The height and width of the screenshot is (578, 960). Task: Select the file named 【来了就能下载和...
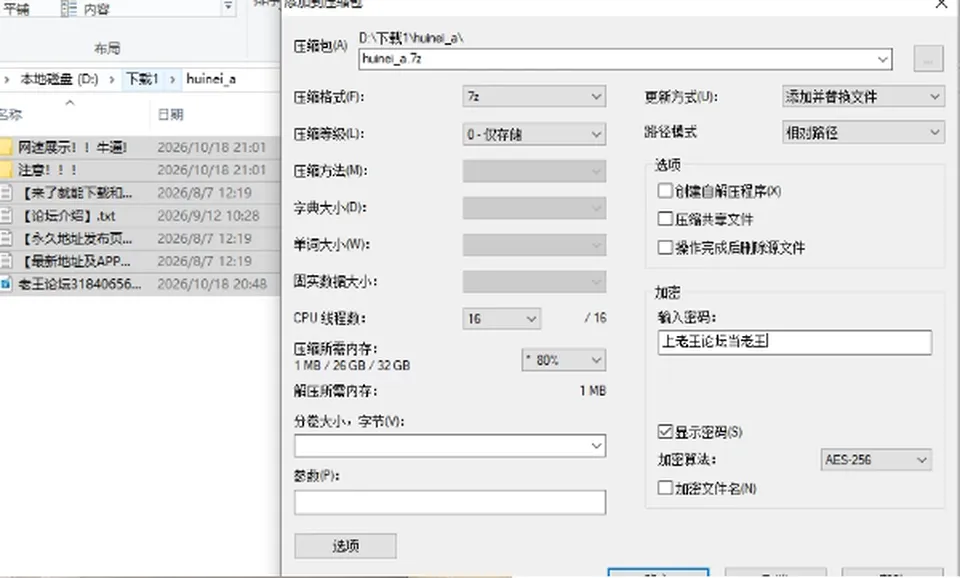75,193
